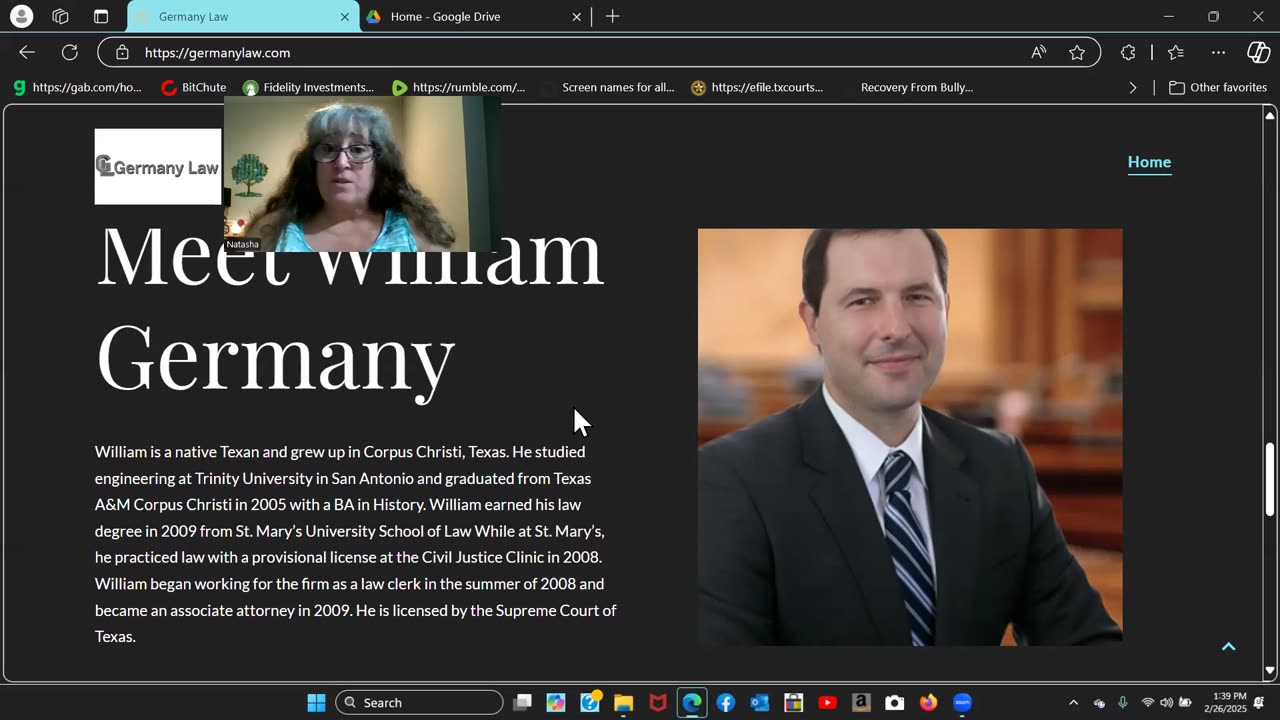Click the taskbar Search box
This screenshot has height=720, width=1280.
(x=419, y=702)
